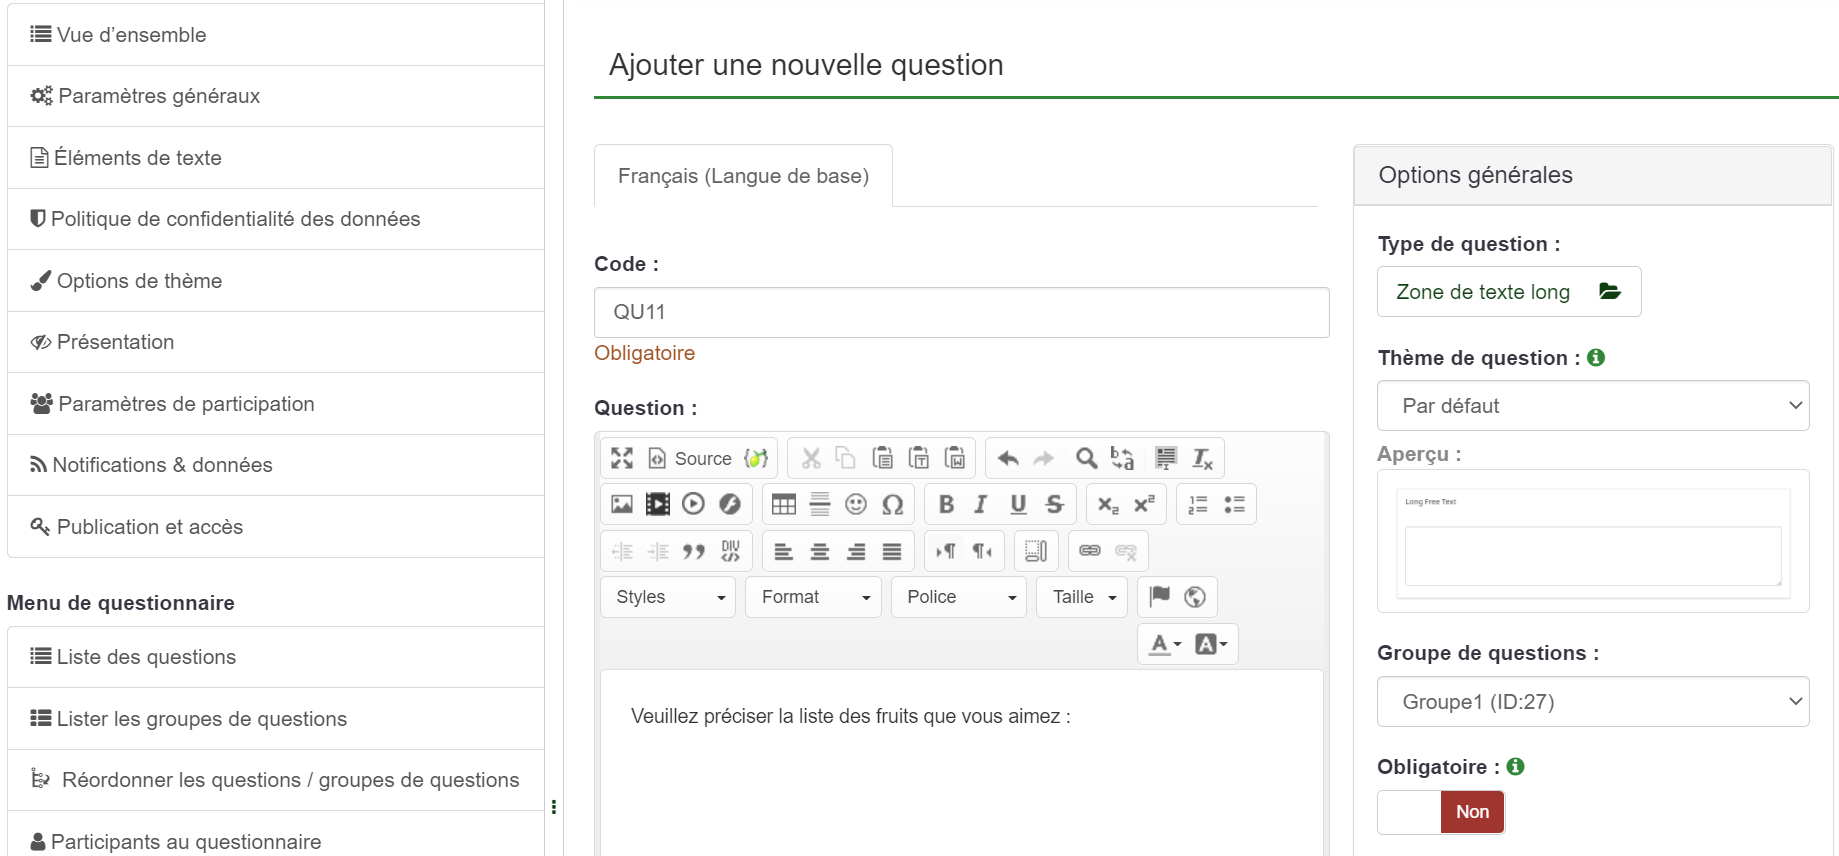Apply bold formatting
Viewport: 1839px width, 856px height.
click(x=946, y=504)
